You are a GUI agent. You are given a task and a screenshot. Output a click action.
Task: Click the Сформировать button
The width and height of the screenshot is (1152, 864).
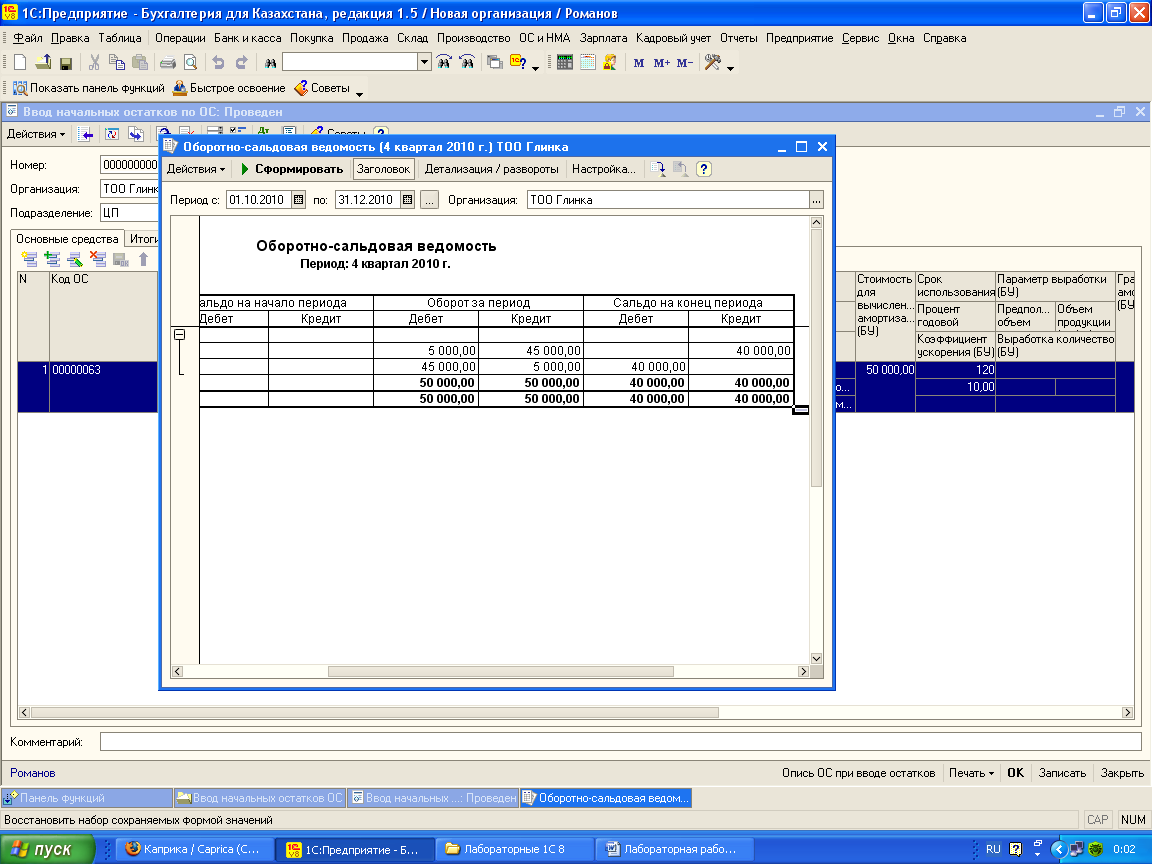(292, 169)
